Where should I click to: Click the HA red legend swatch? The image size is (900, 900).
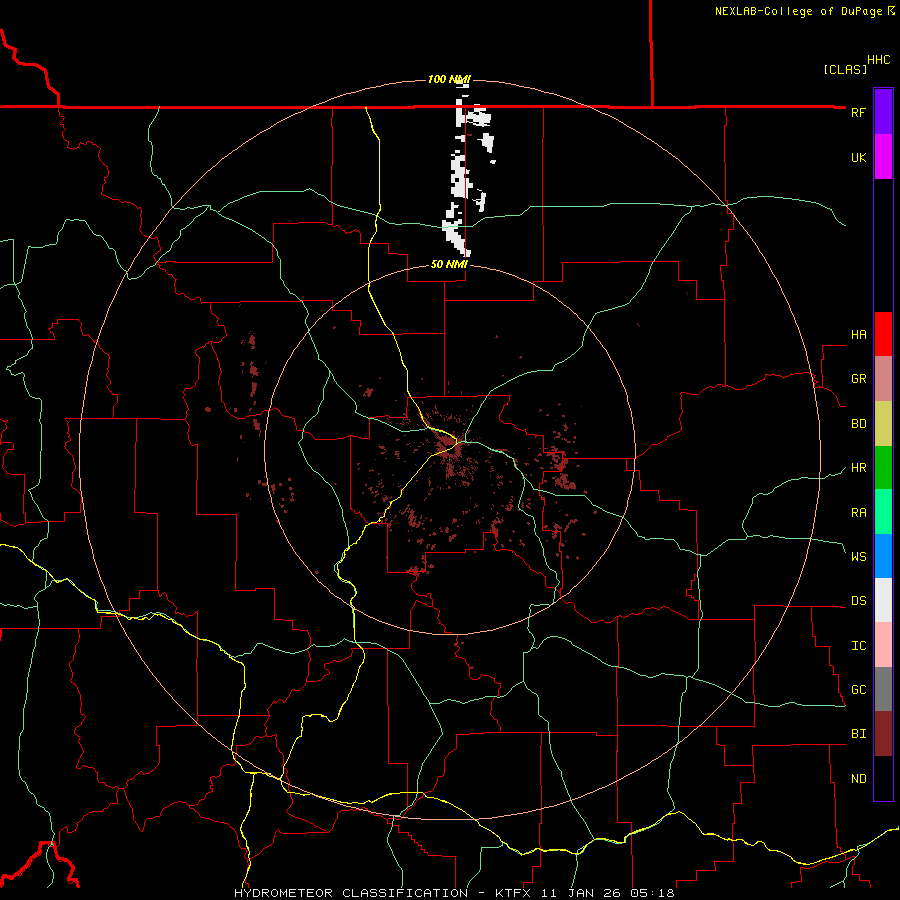[883, 334]
